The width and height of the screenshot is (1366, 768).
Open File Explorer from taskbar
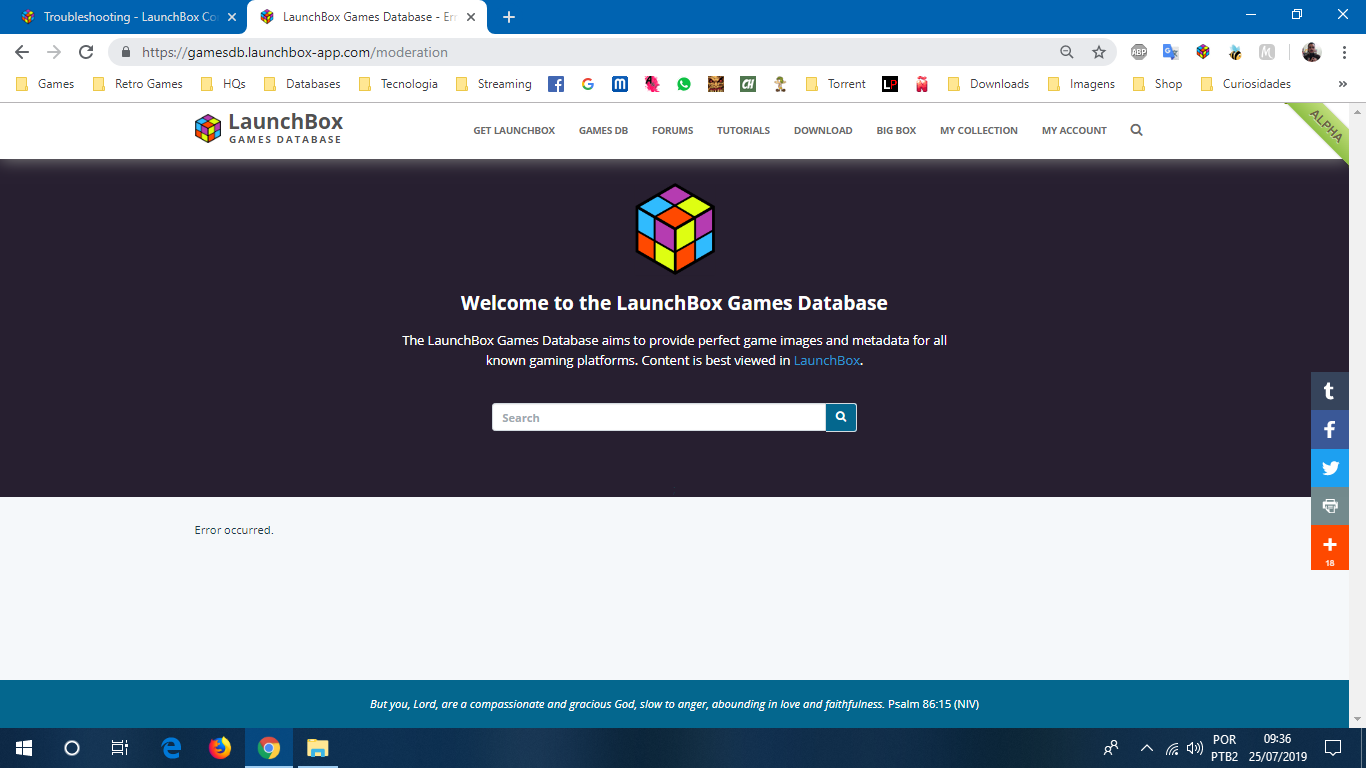[x=317, y=747]
